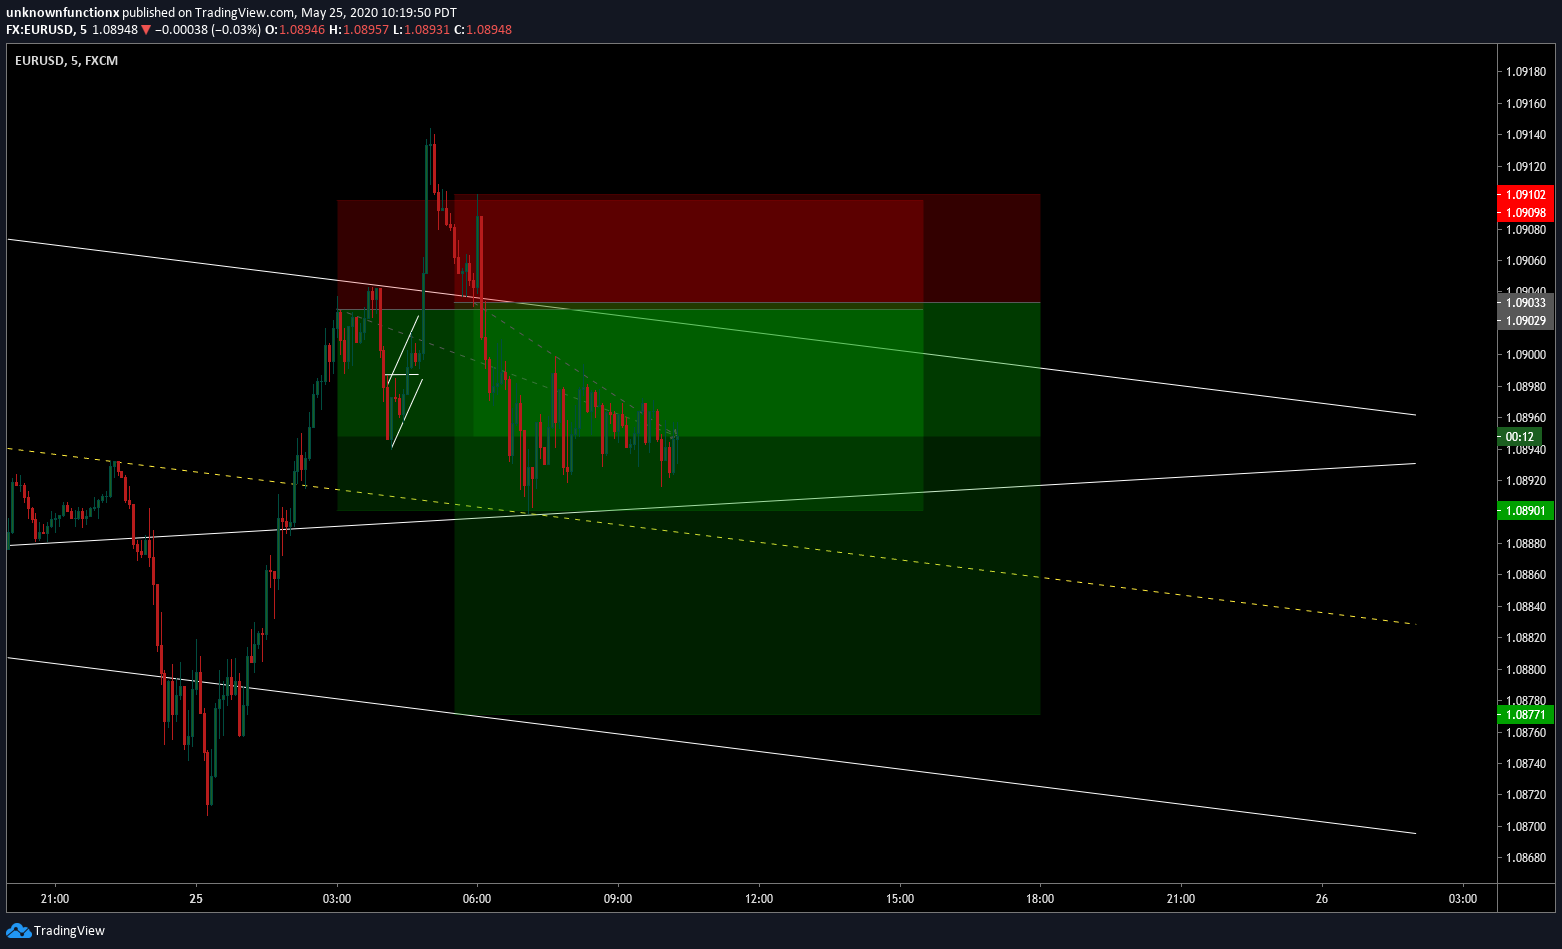
Task: Click the 1.09180 price axis tick
Action: (x=1526, y=72)
